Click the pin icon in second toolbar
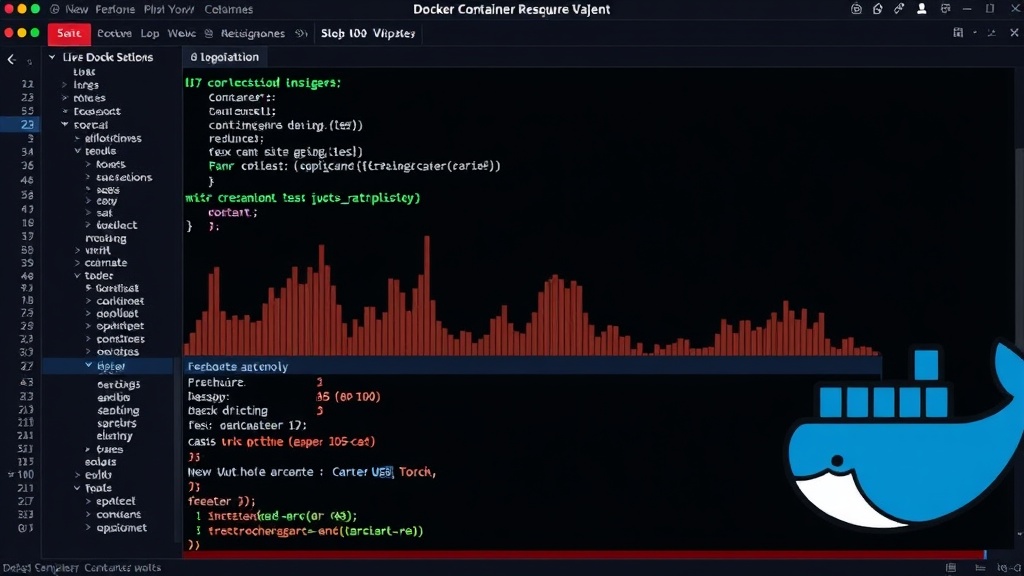This screenshot has width=1024, height=576. (991, 33)
